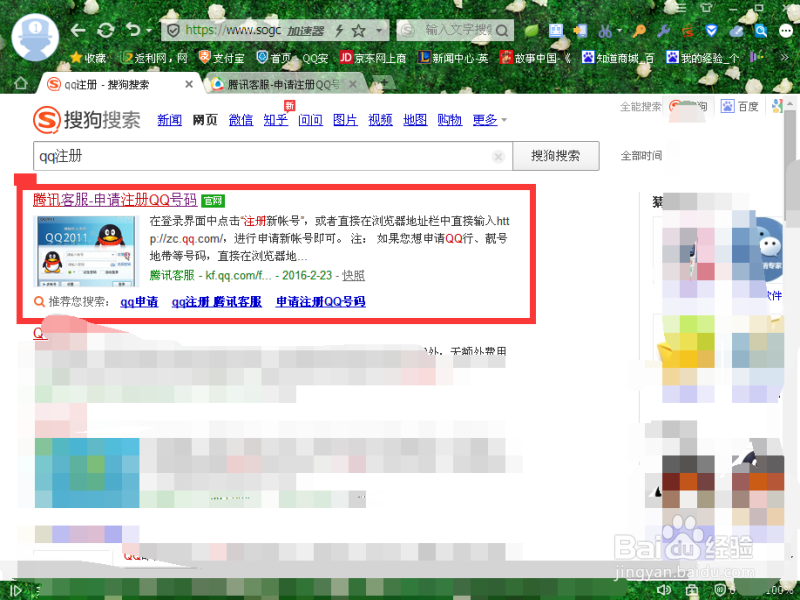Switch to 微信 search category
800x600 pixels.
point(241,120)
